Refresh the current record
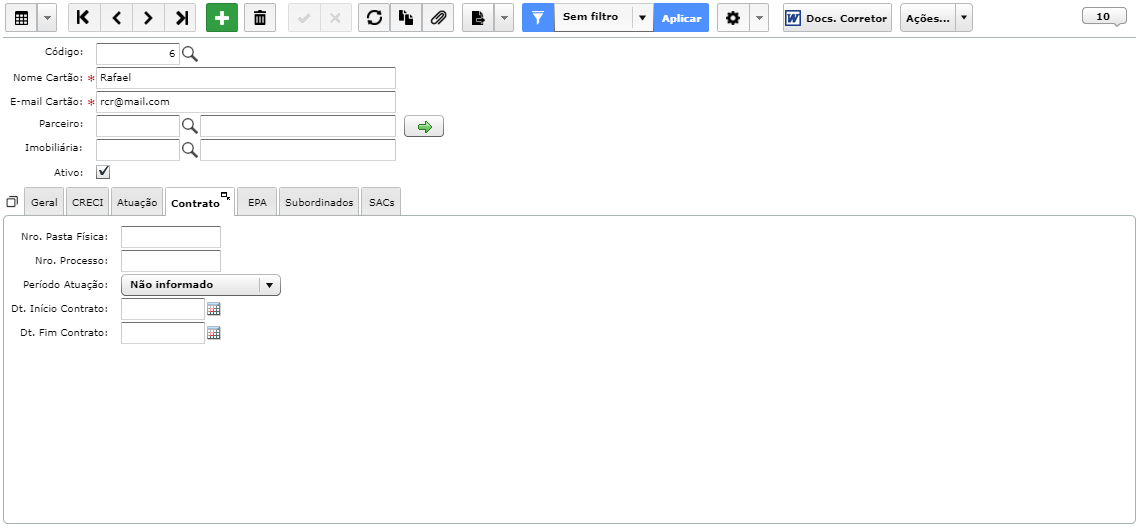Screen dimensions: 1140x528 [374, 18]
